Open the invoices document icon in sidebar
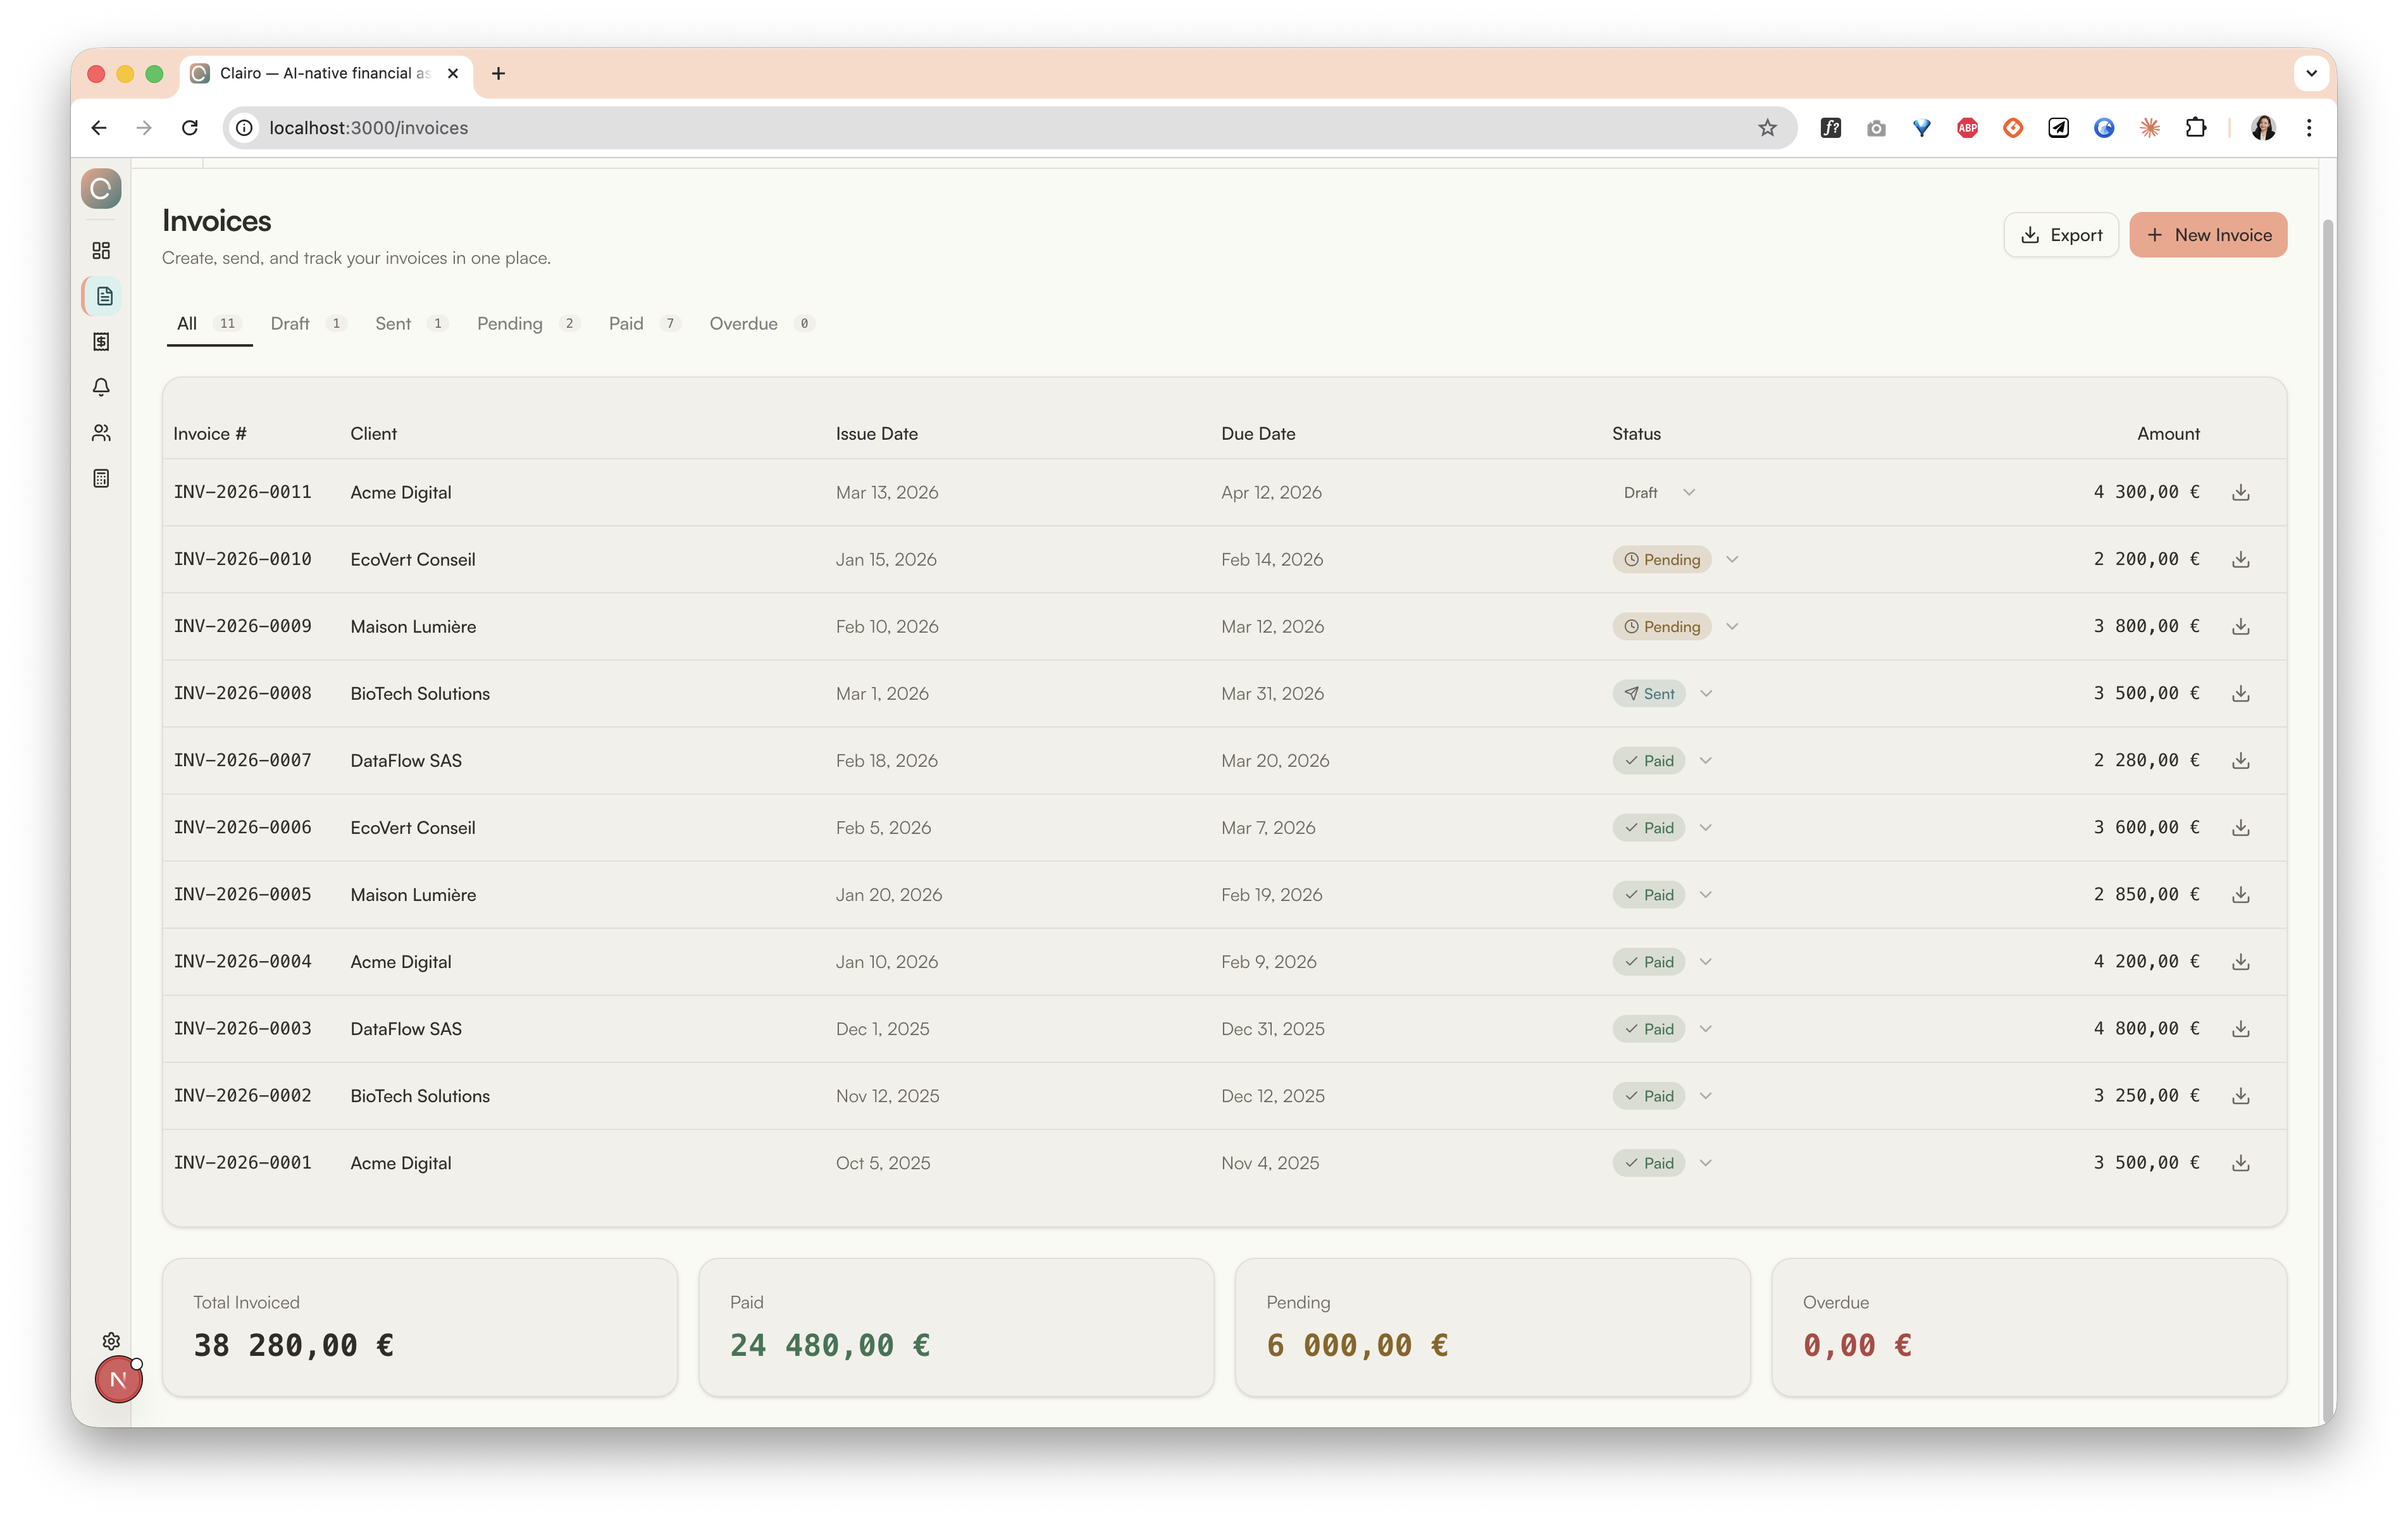 coord(103,296)
